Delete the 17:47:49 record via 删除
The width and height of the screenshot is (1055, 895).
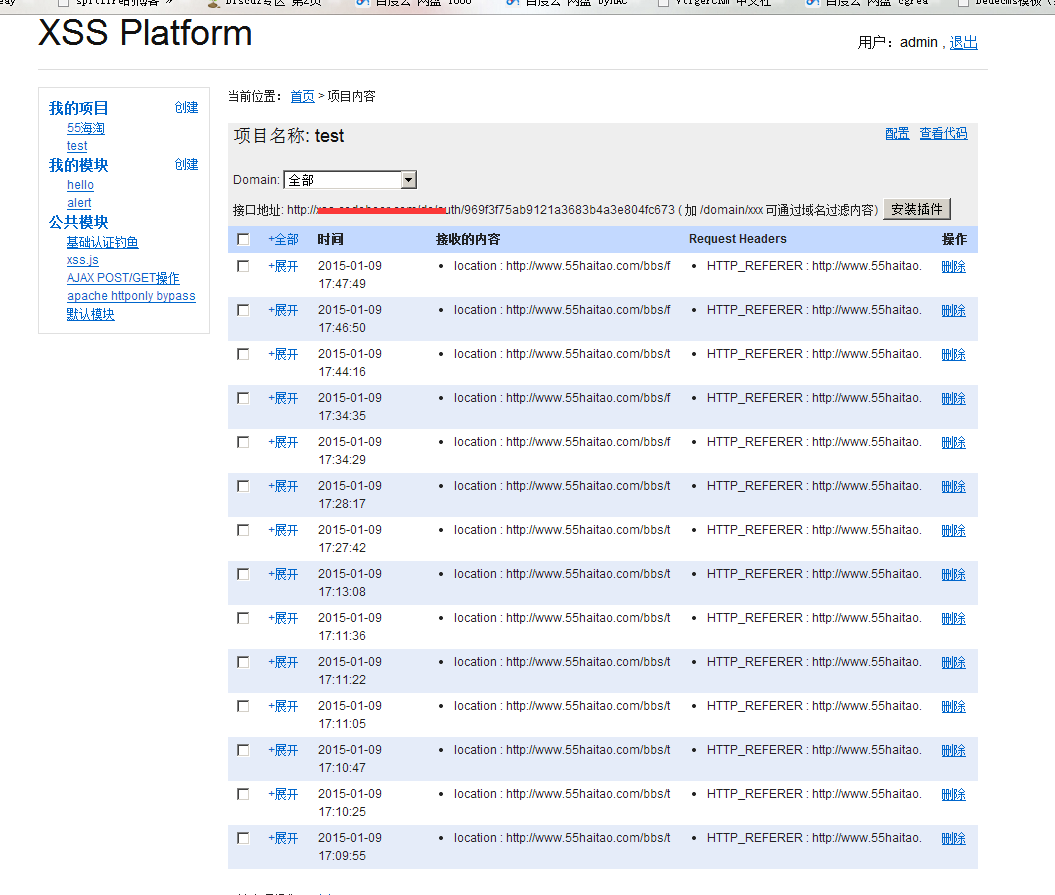(x=953, y=266)
